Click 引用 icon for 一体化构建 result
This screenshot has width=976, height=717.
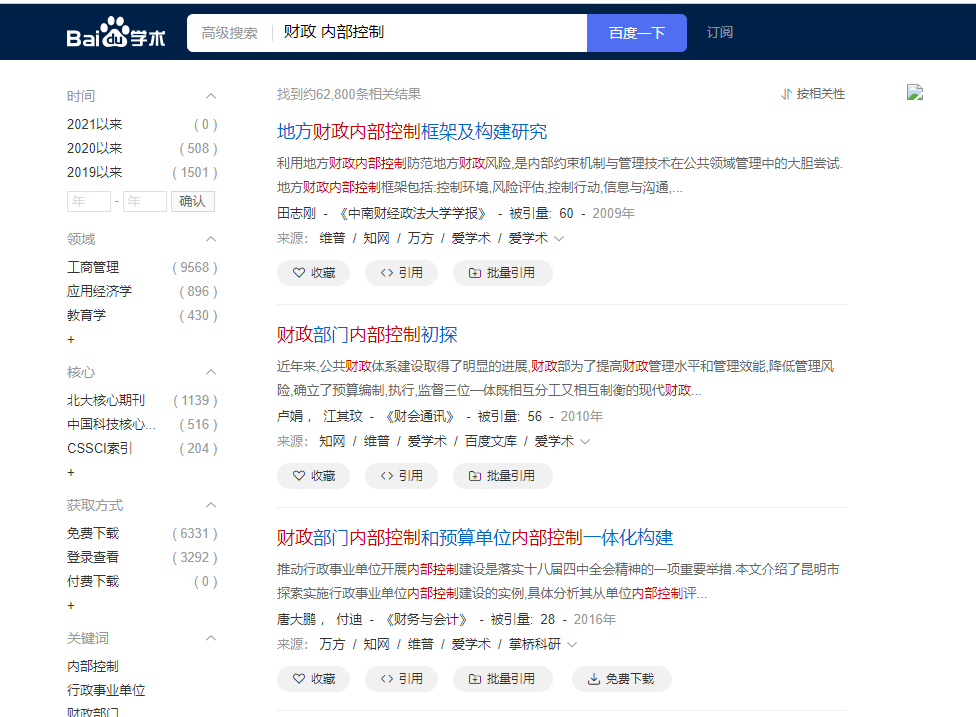click(387, 678)
